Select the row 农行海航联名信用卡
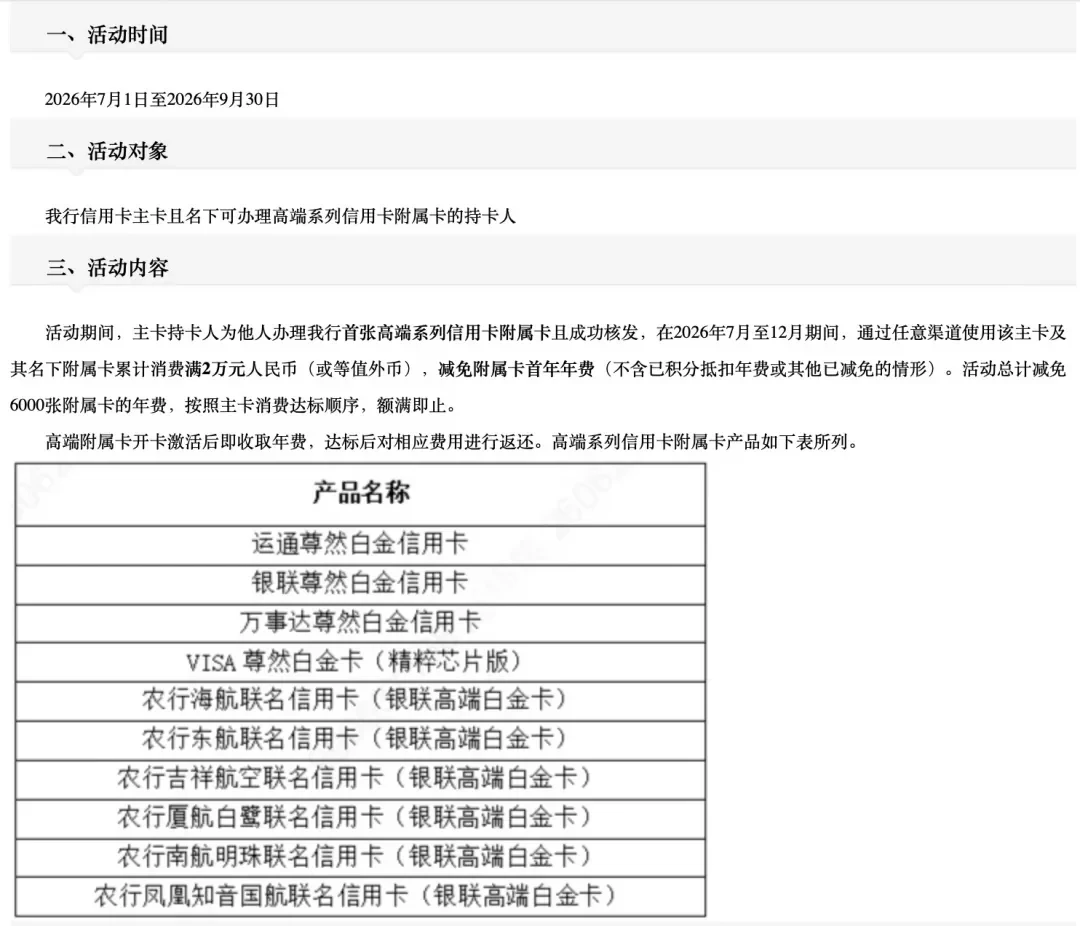Image resolution: width=1080 pixels, height=926 pixels. (x=360, y=701)
